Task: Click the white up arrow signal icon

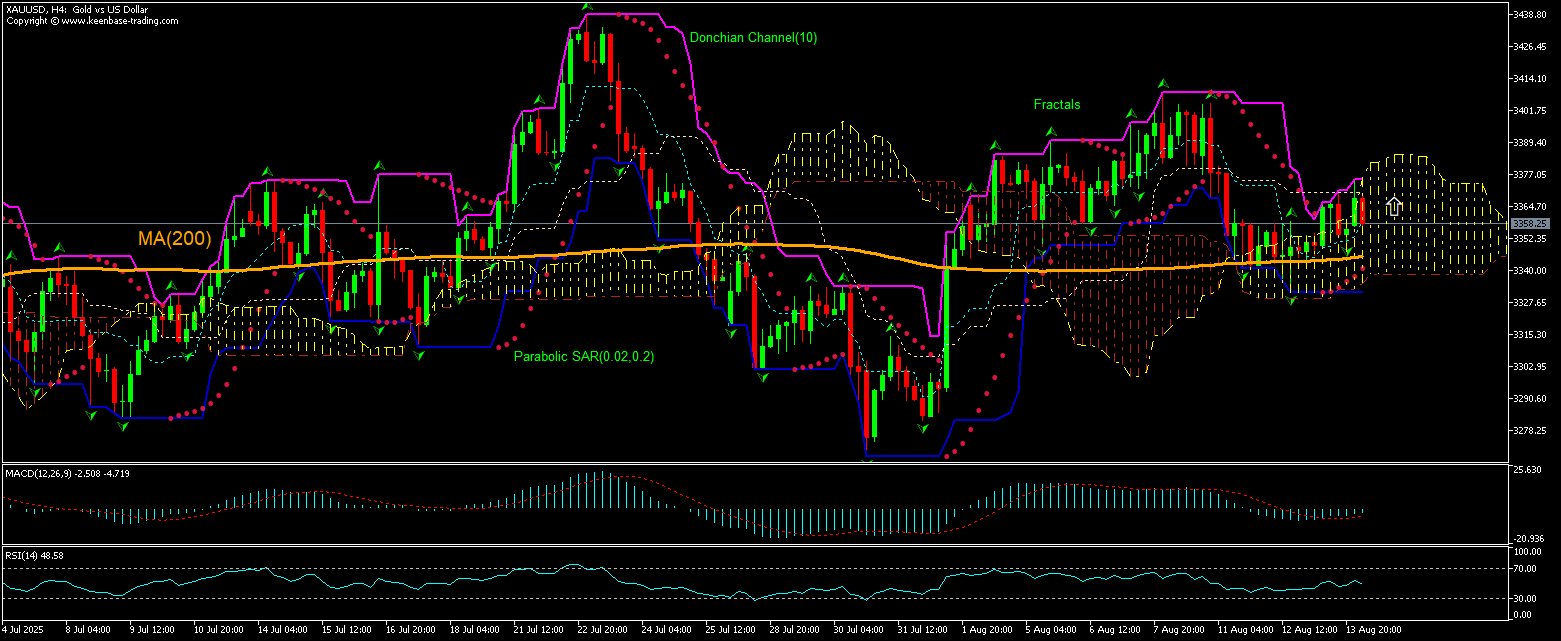Action: click(x=1392, y=208)
